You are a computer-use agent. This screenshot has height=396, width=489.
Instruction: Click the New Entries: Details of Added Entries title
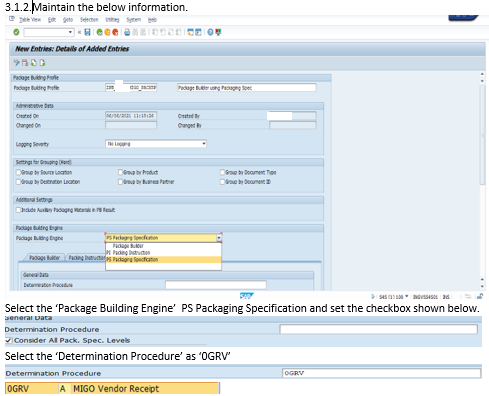tap(72, 49)
